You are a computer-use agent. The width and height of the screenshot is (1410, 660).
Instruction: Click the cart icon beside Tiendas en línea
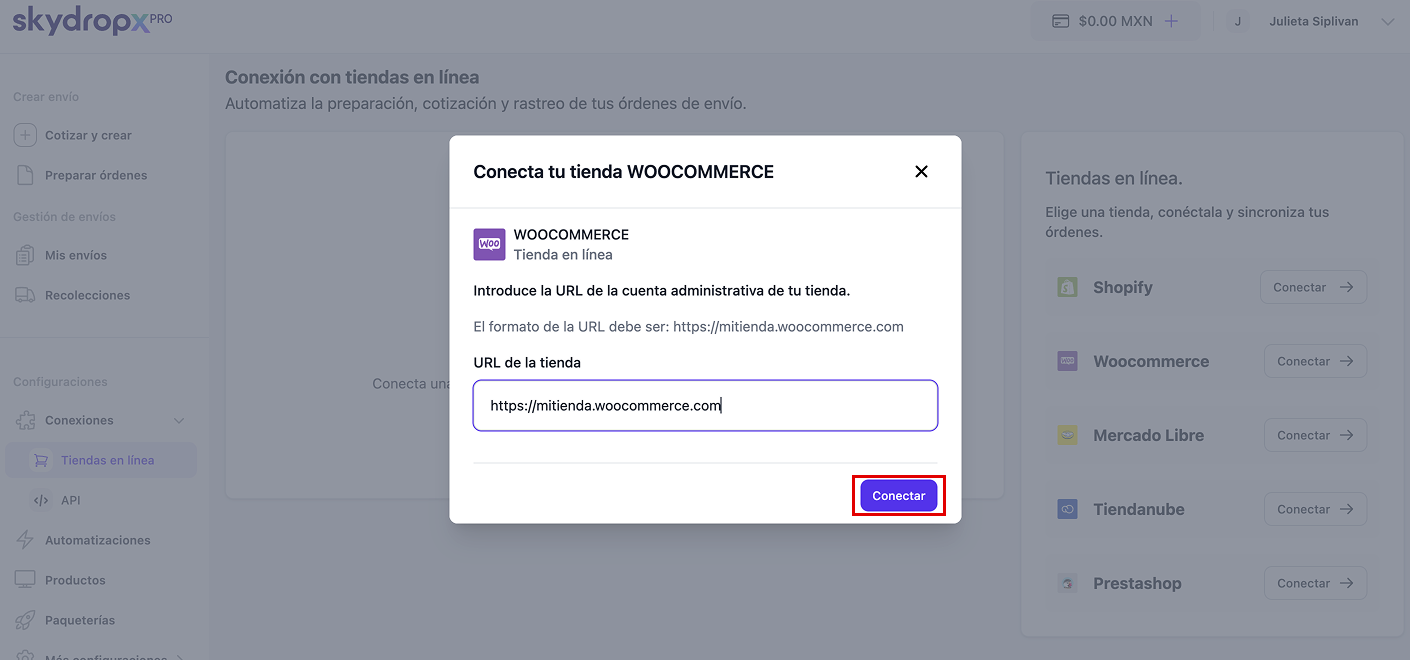point(41,460)
